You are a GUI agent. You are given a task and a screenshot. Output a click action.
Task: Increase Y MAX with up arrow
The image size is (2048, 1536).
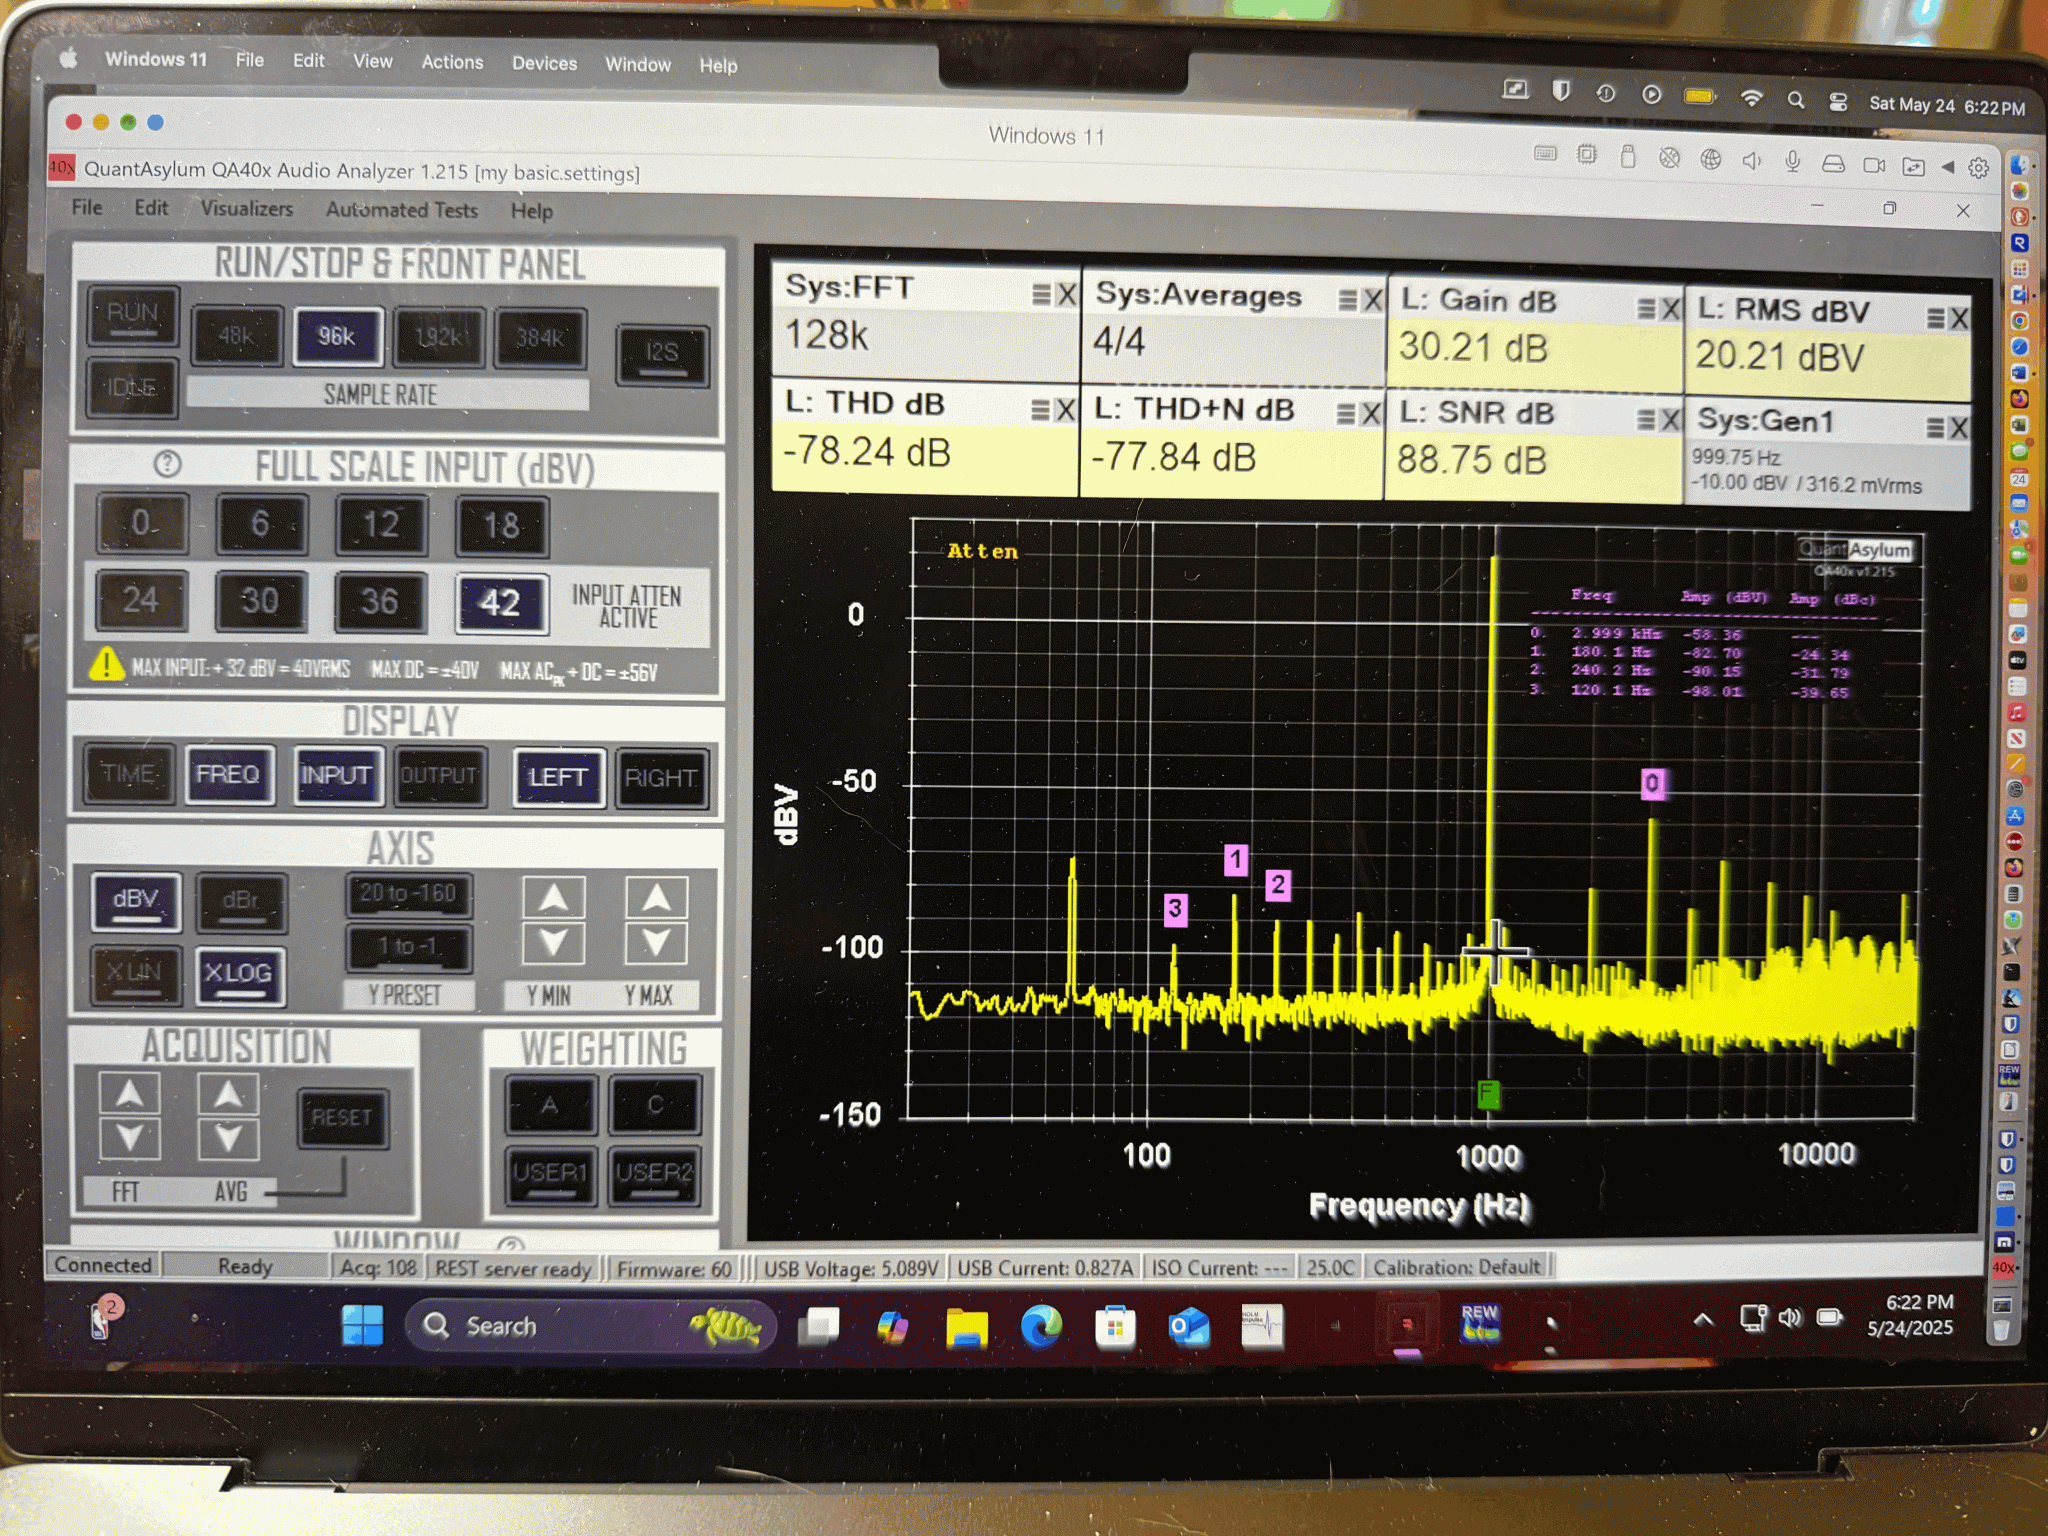click(656, 898)
